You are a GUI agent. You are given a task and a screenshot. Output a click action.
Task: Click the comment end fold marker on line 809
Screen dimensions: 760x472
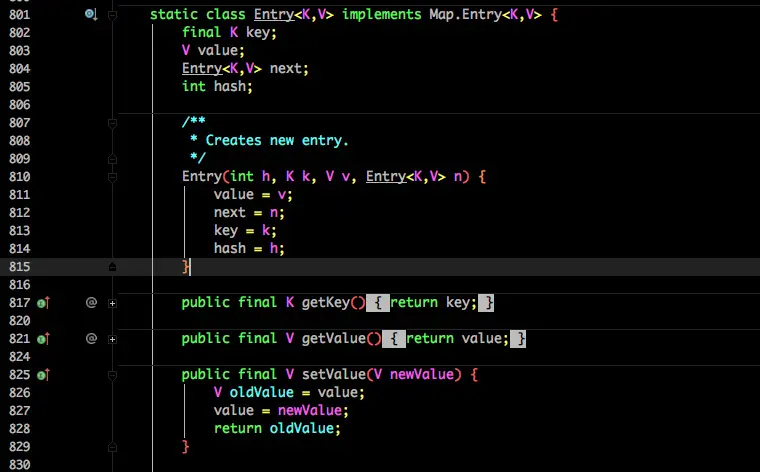click(x=112, y=159)
